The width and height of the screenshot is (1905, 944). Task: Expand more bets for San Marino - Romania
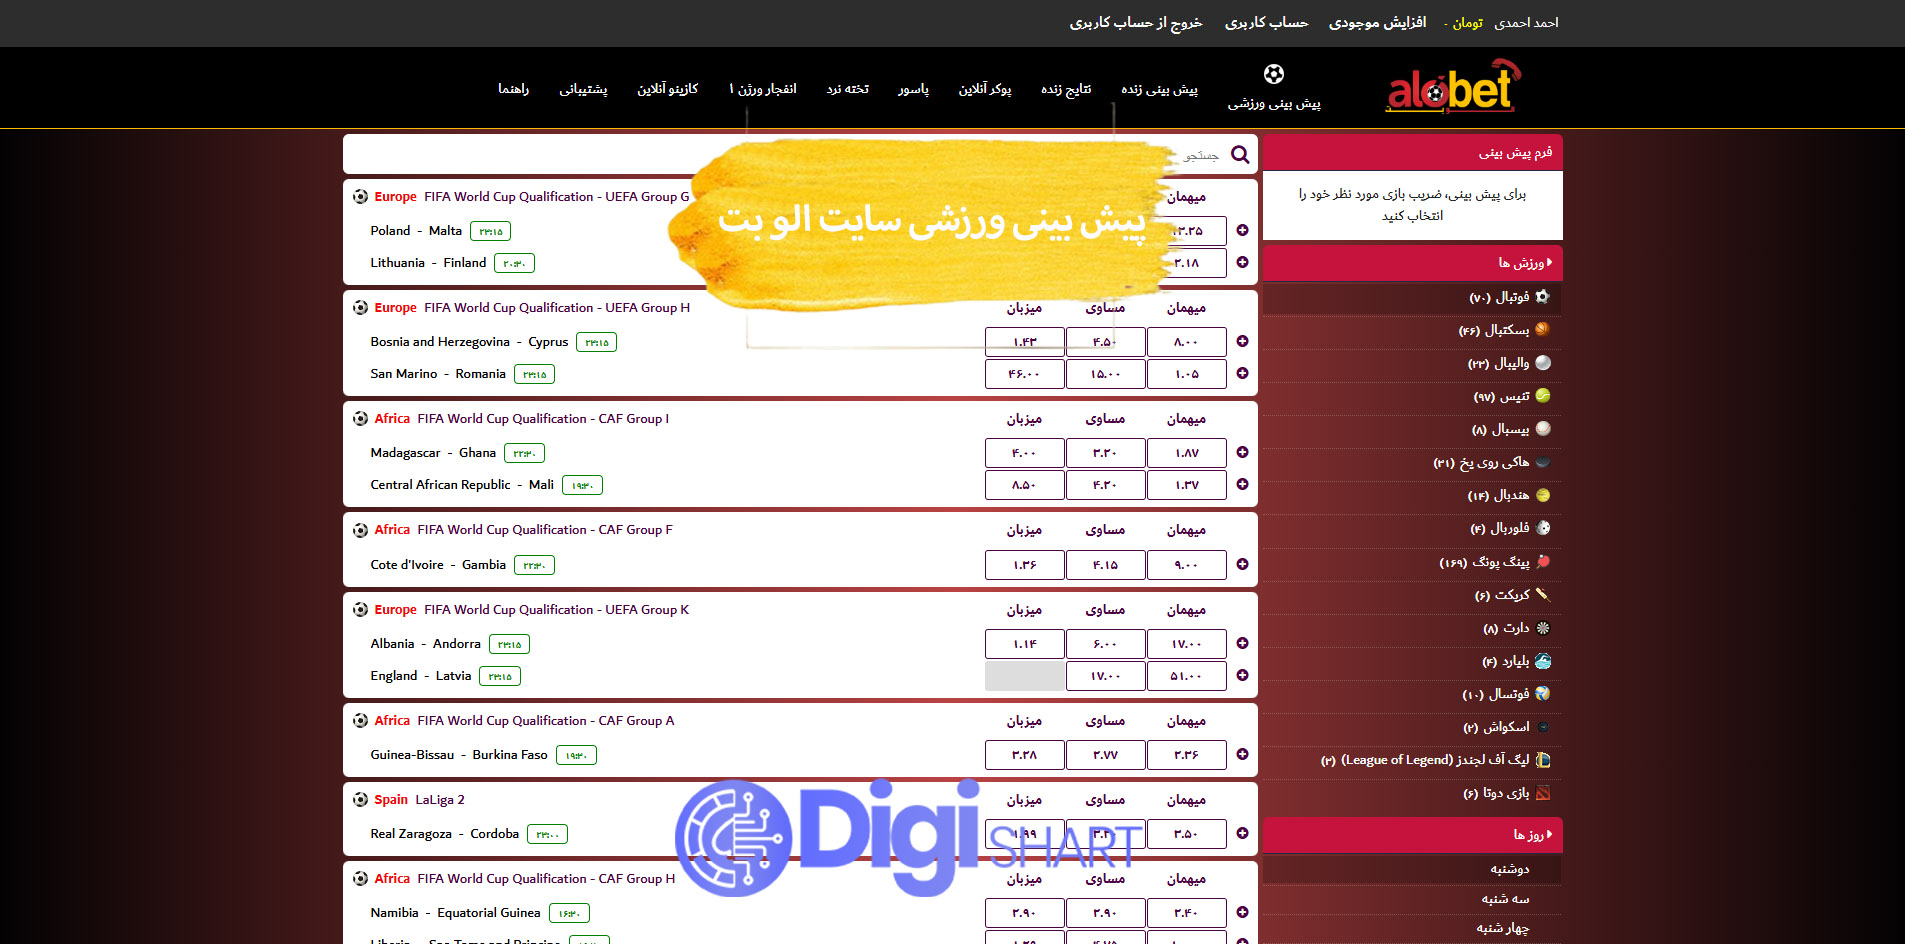point(1242,374)
